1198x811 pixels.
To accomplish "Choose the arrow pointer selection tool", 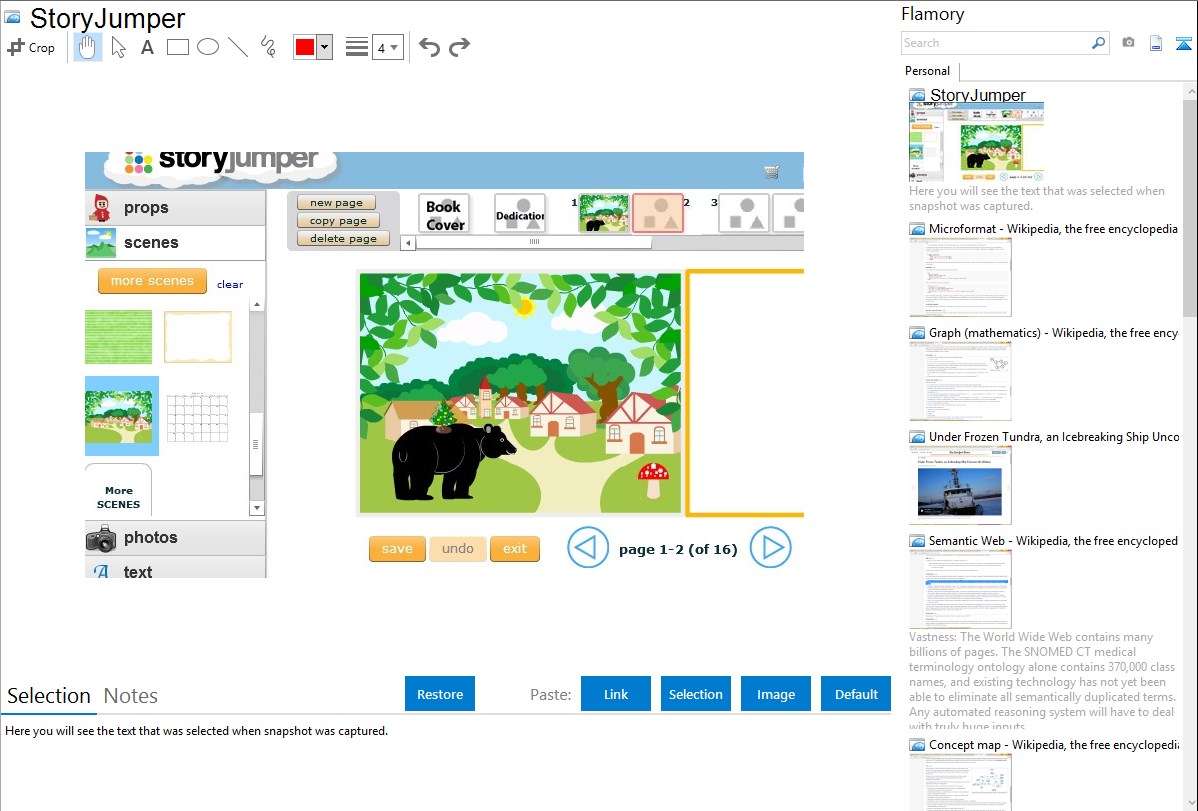I will coord(118,47).
